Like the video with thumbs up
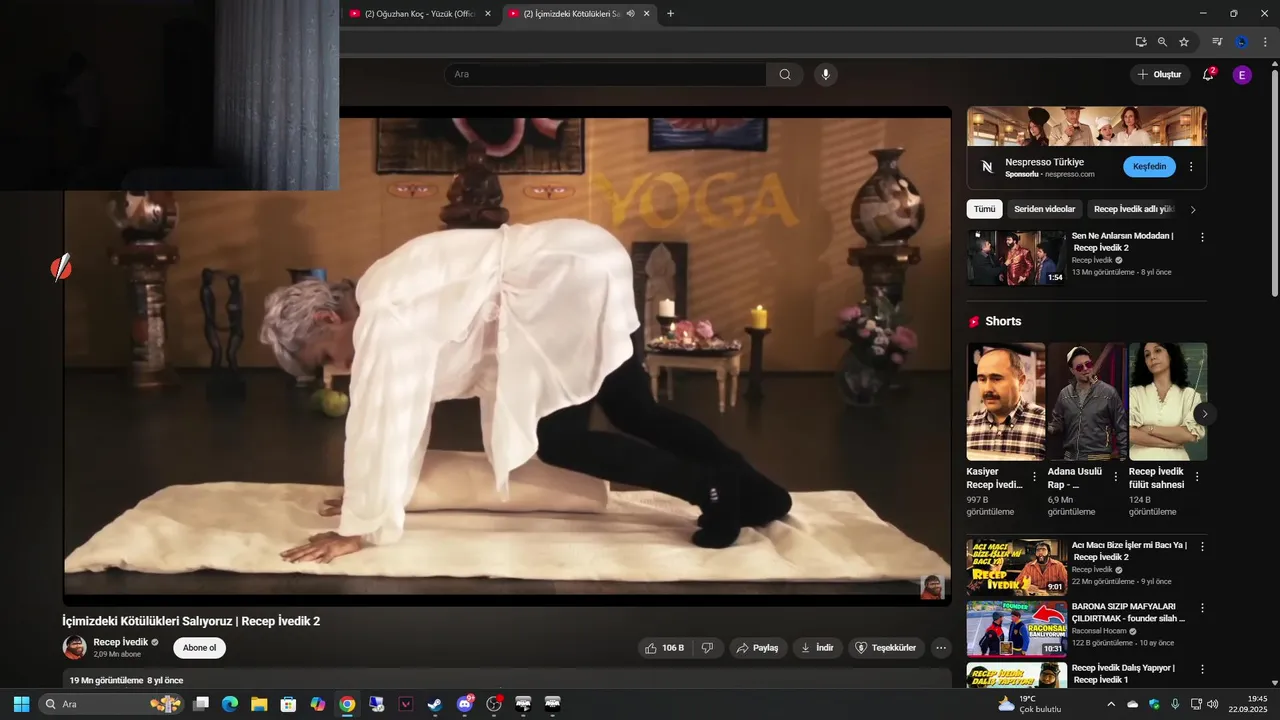 tap(664, 648)
